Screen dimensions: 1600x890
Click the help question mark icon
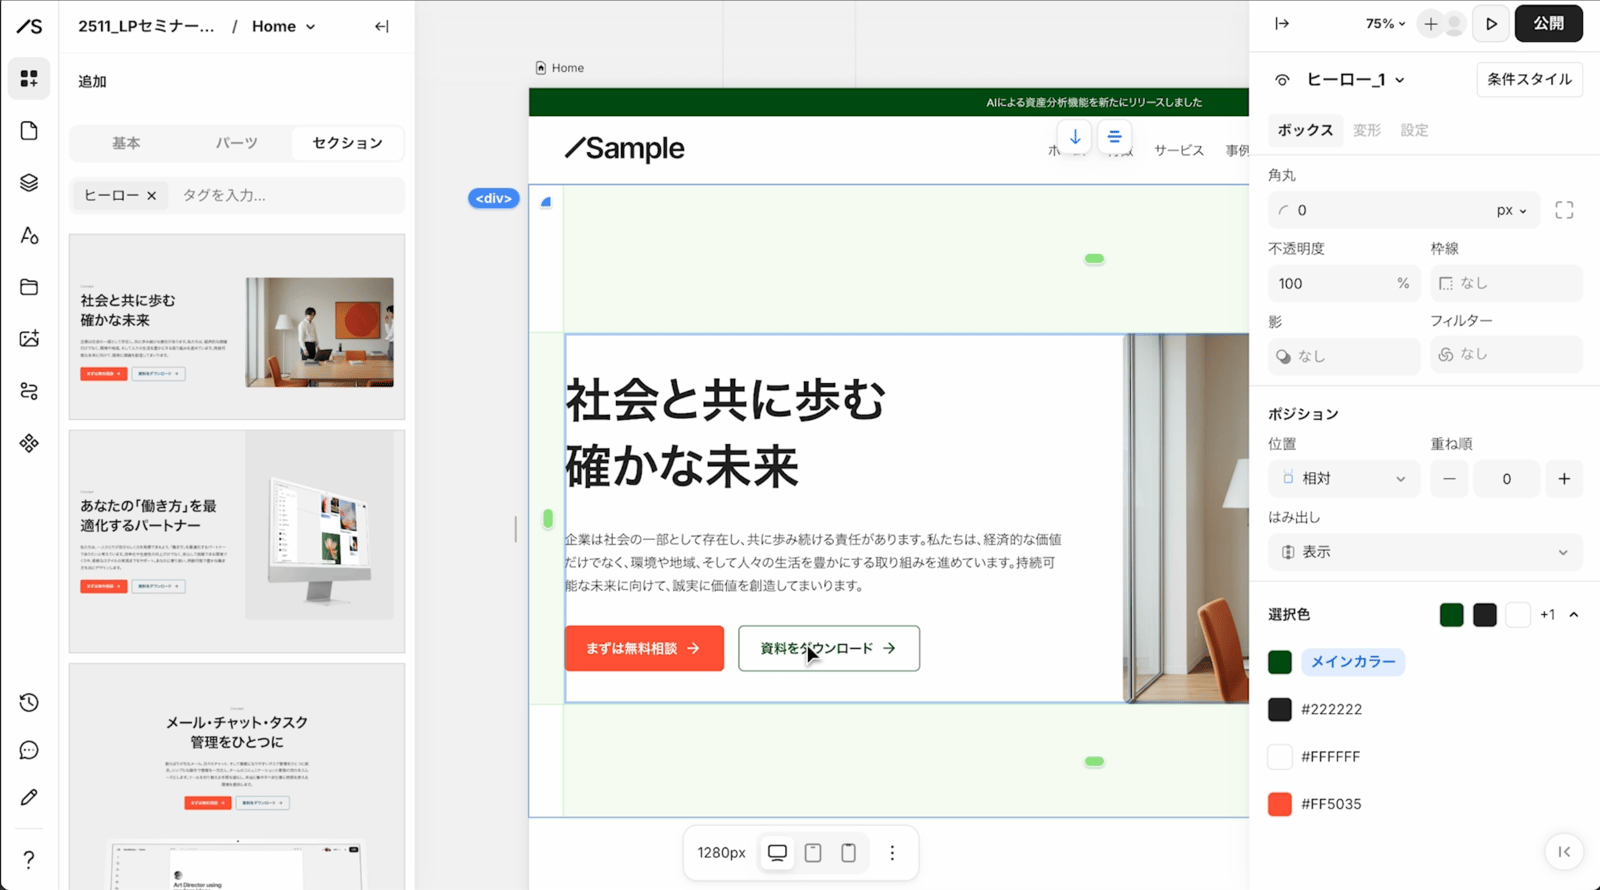(x=29, y=859)
